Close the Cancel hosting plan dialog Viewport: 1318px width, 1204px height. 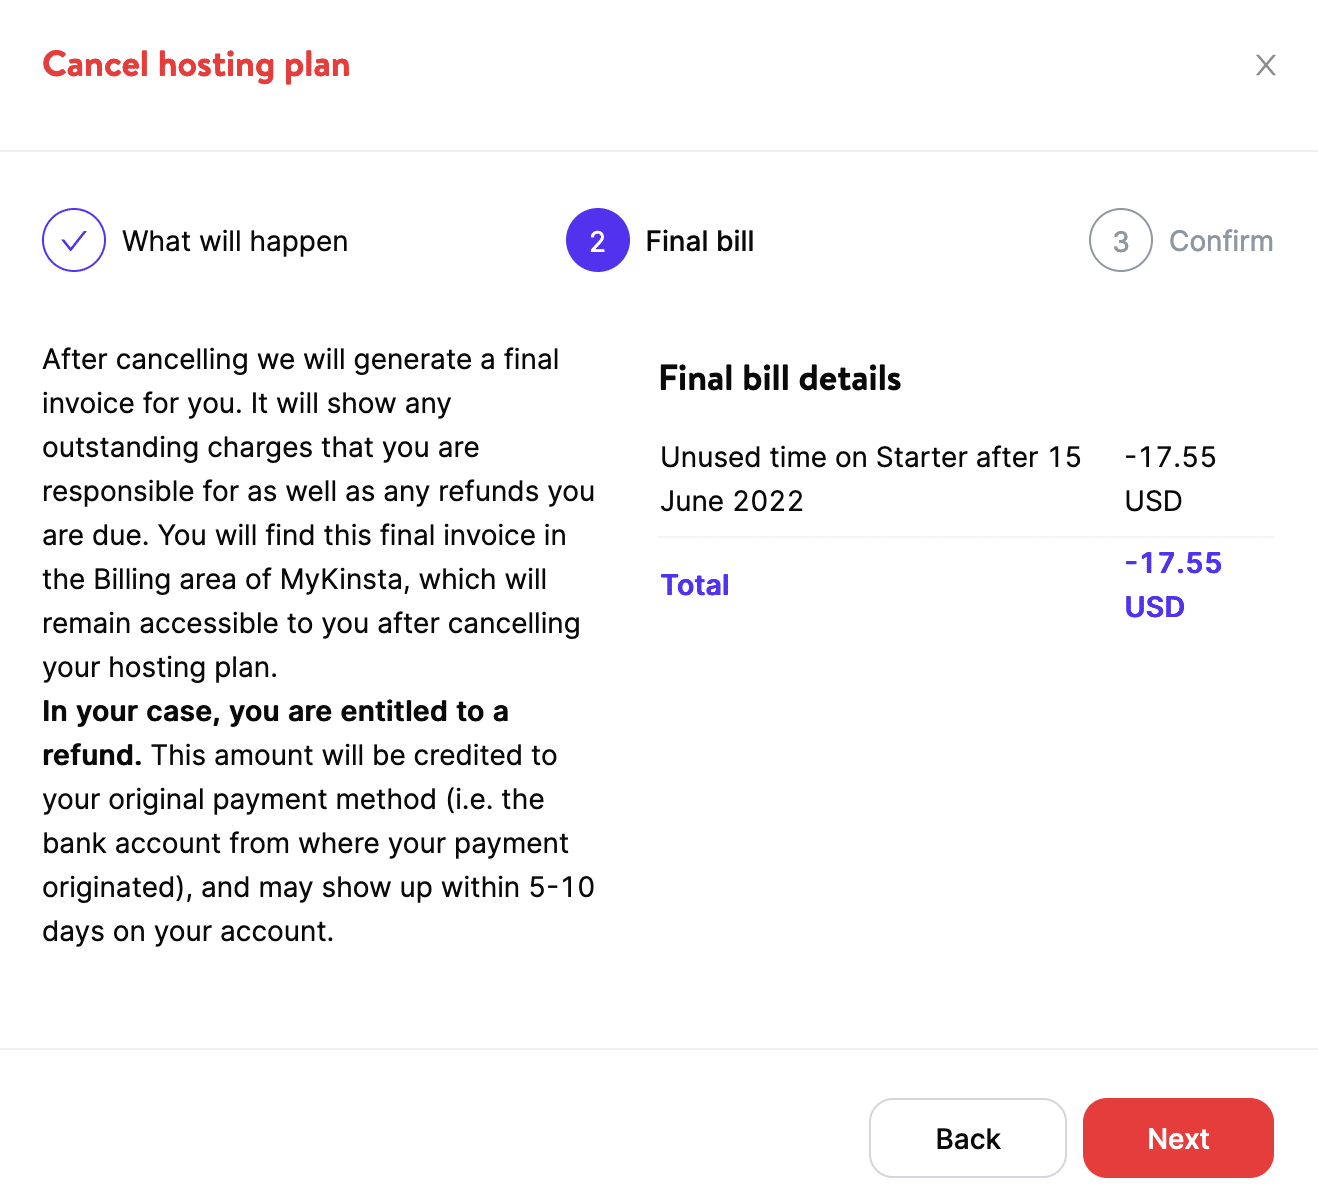[1265, 65]
